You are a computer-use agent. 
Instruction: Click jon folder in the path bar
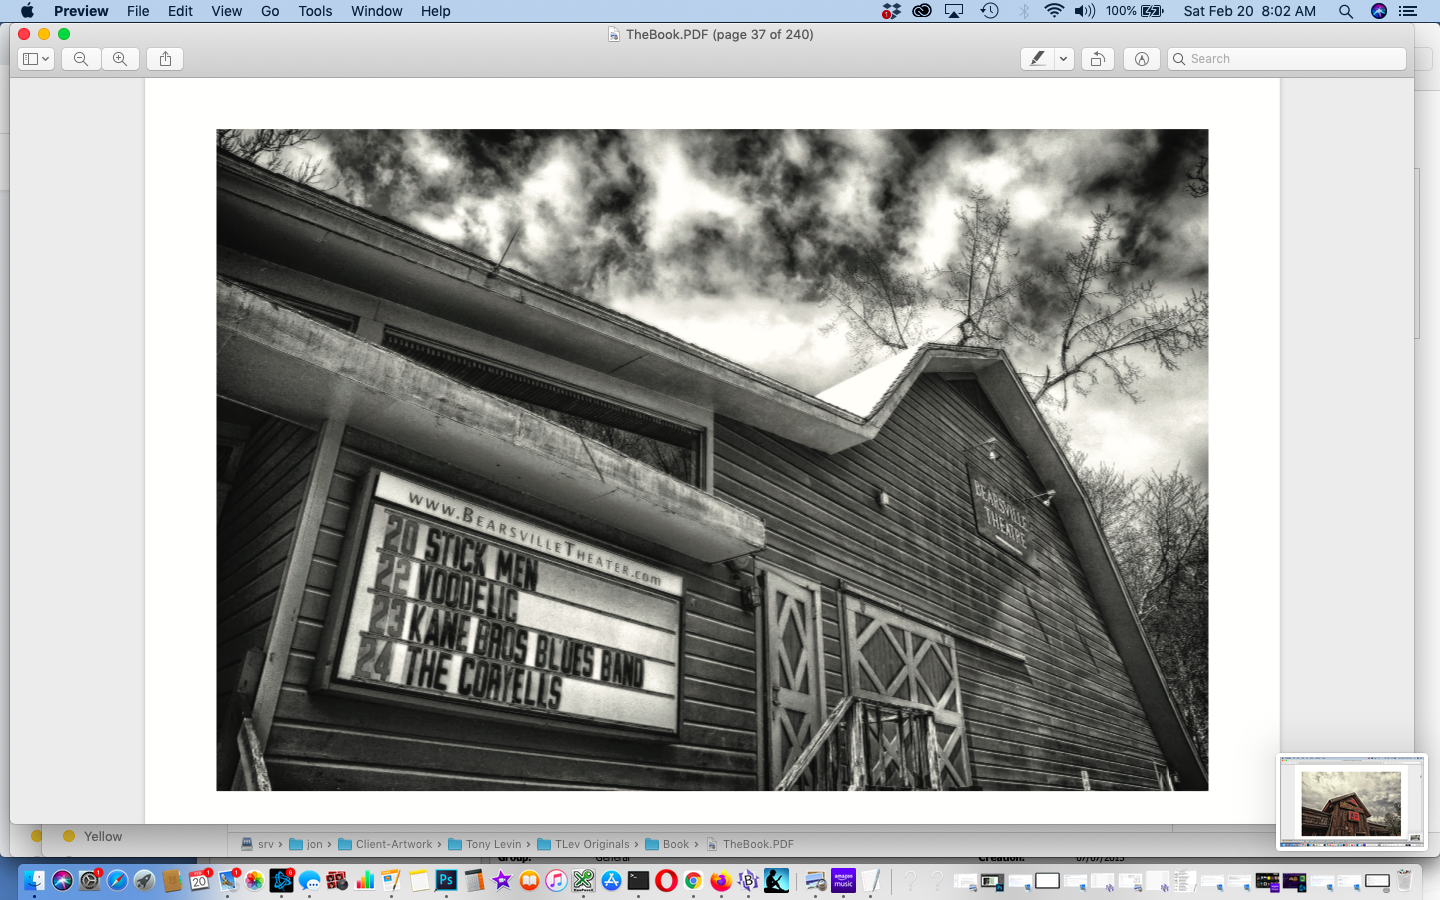tap(306, 844)
